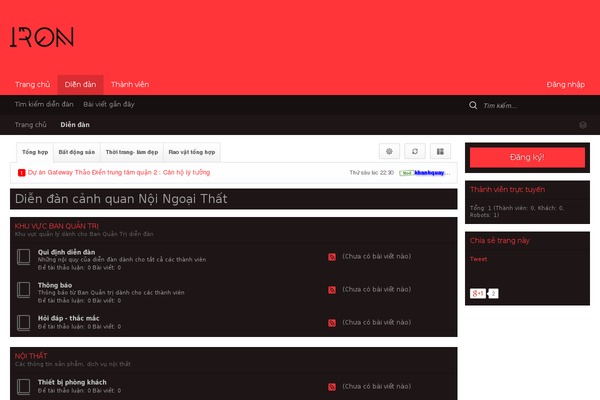Switch to the Tổng hợp tab
This screenshot has height=400, width=600.
(x=35, y=152)
